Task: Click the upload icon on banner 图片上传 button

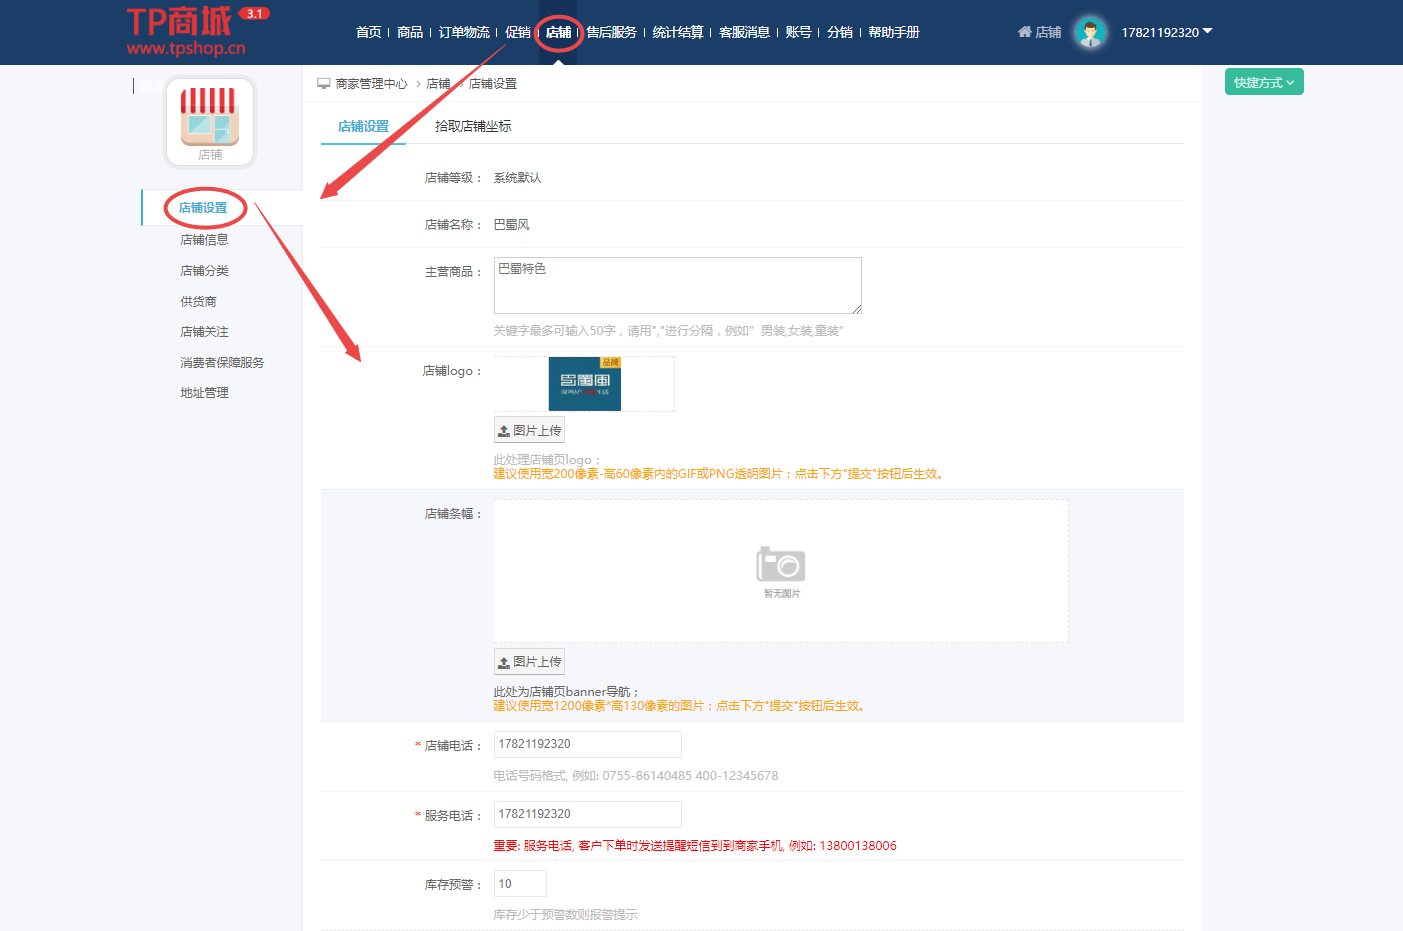Action: coord(504,661)
